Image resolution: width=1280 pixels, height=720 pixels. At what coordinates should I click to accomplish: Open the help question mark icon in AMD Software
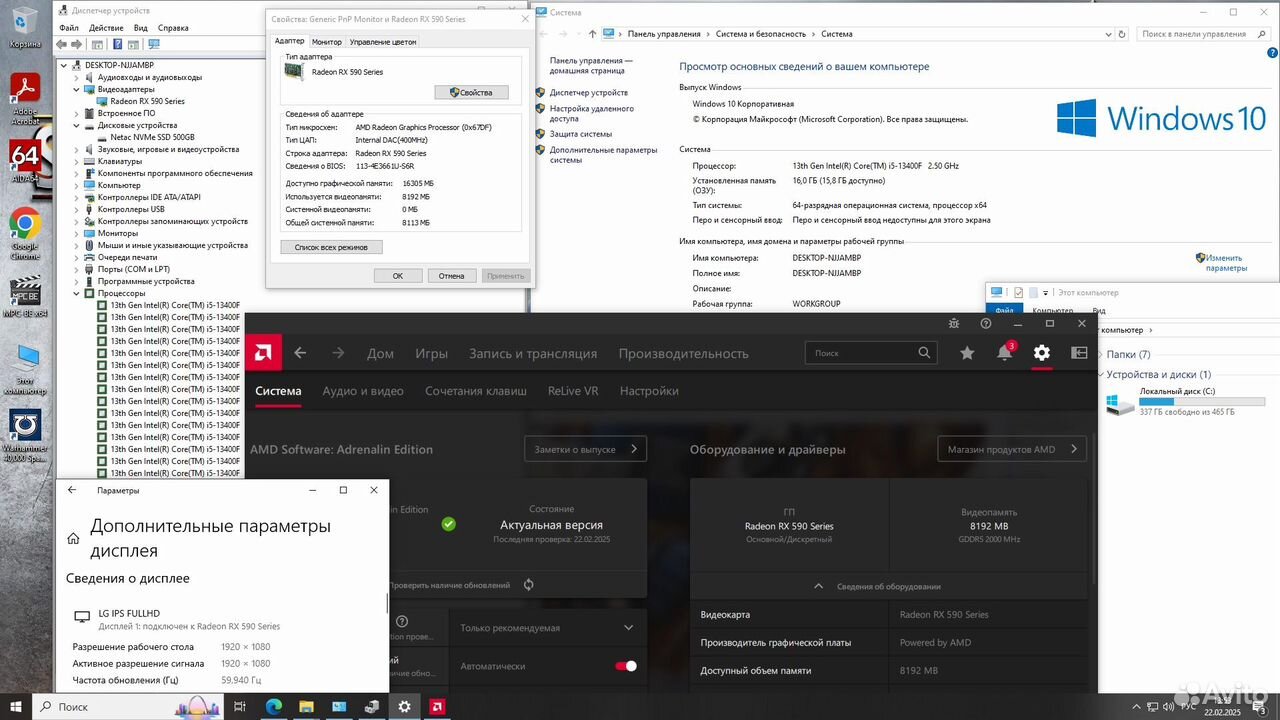click(x=986, y=324)
